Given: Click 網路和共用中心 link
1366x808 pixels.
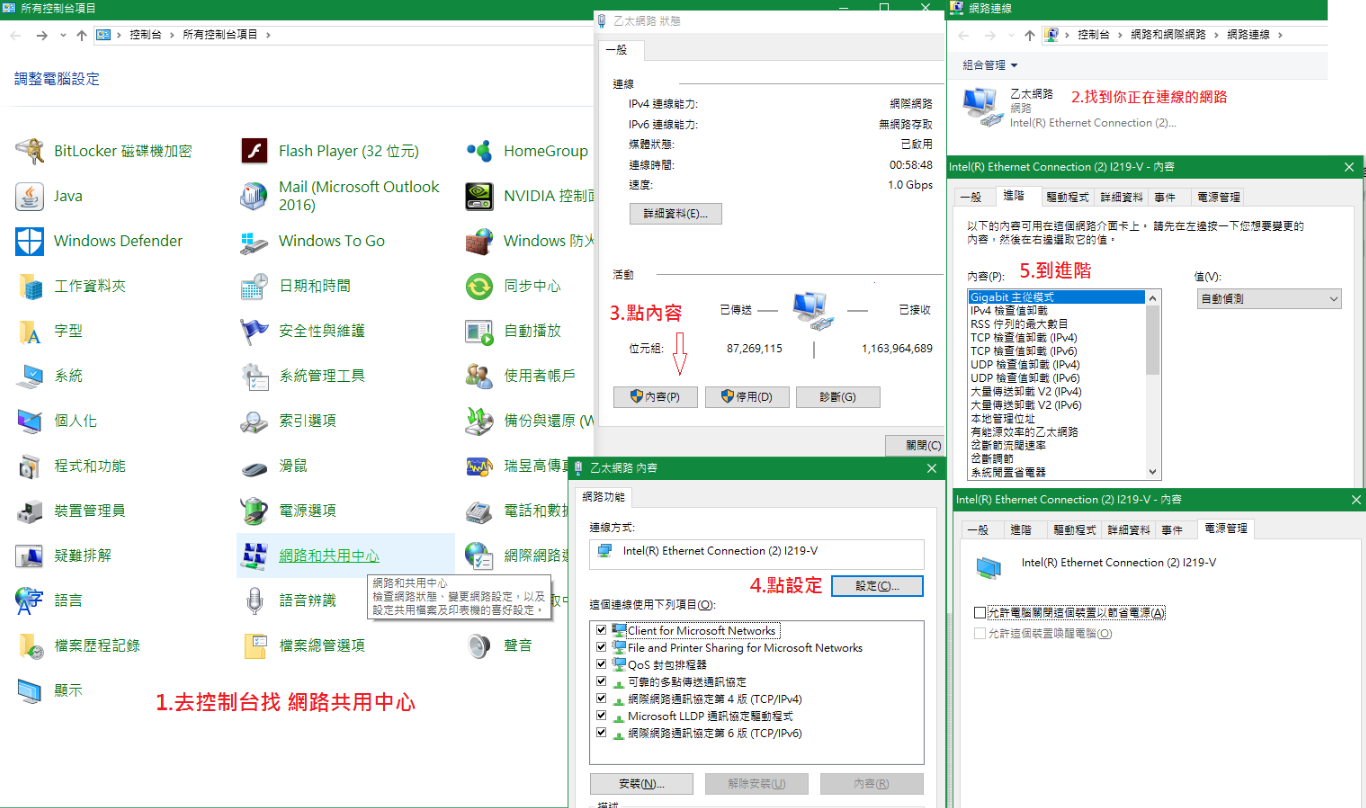Looking at the screenshot, I should click(x=329, y=556).
